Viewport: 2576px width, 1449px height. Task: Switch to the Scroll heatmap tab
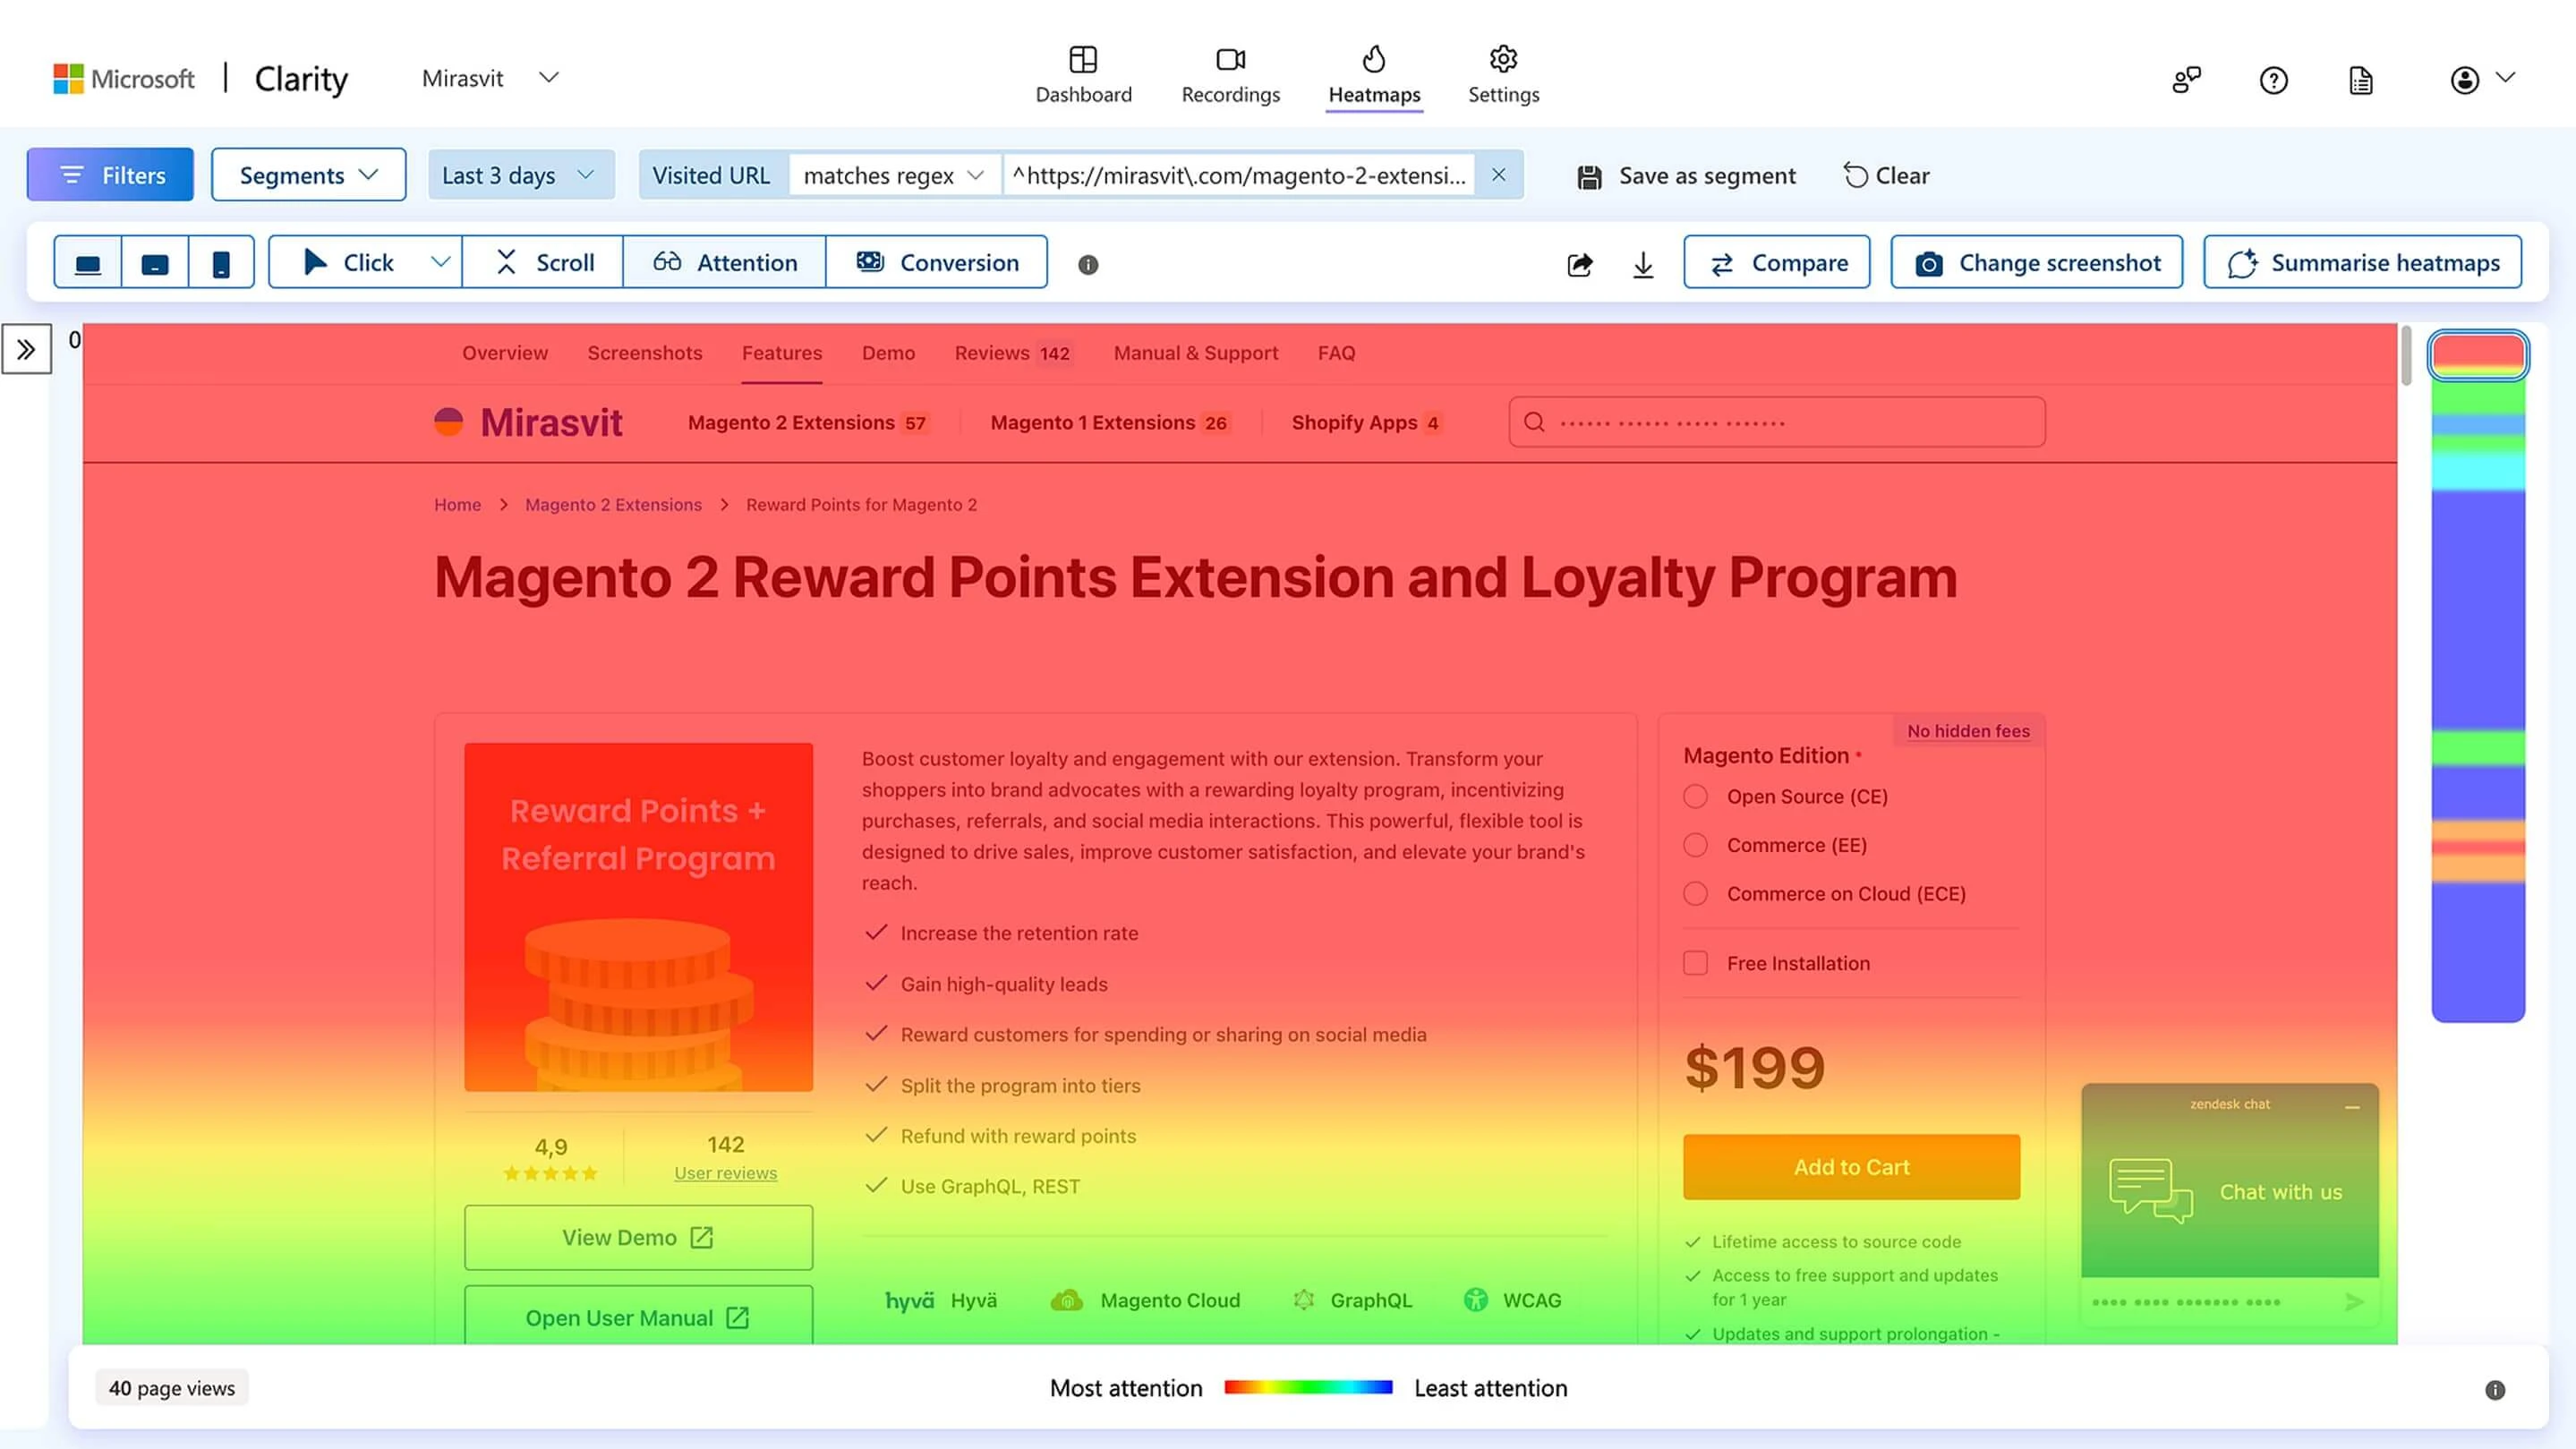click(x=543, y=261)
